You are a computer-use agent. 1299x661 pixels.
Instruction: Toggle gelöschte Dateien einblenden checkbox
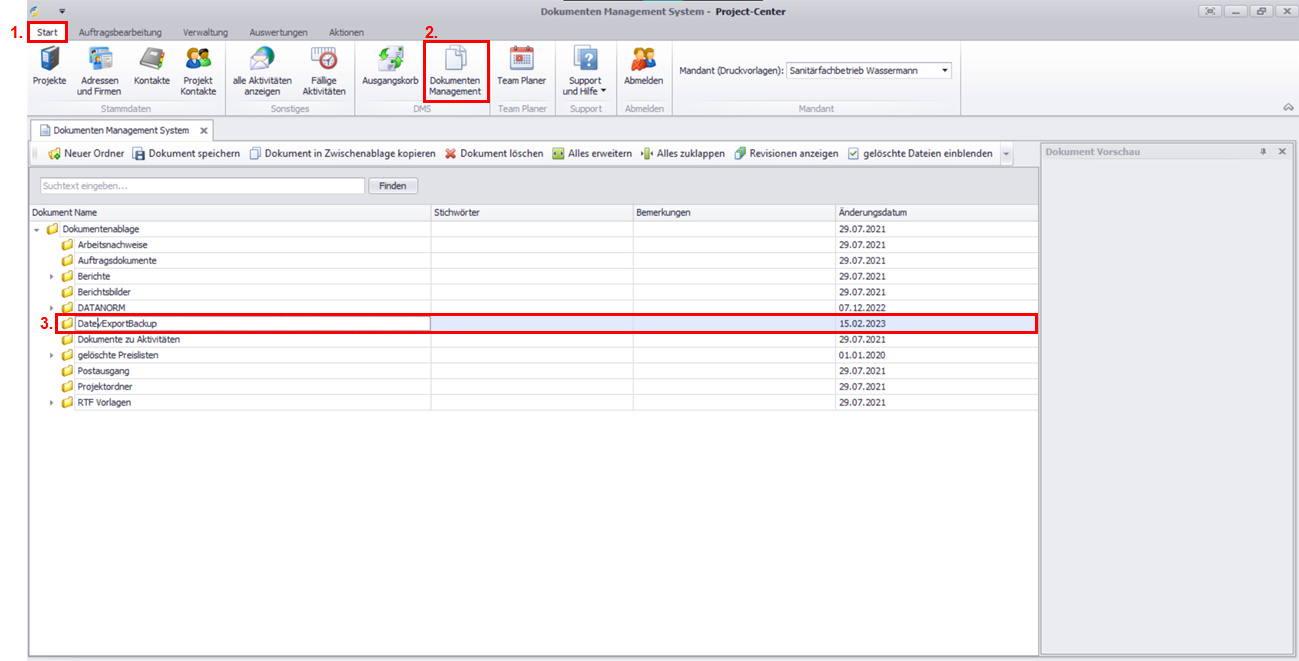853,154
